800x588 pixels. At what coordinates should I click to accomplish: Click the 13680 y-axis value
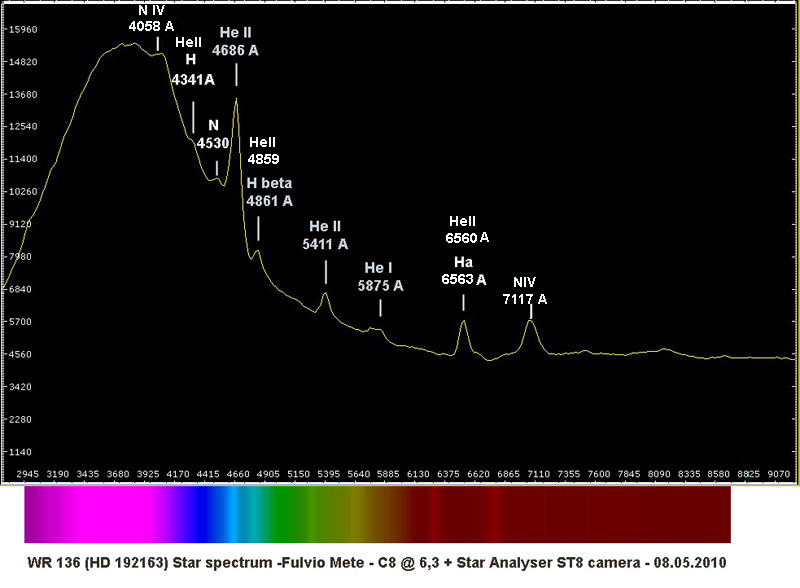(23, 94)
